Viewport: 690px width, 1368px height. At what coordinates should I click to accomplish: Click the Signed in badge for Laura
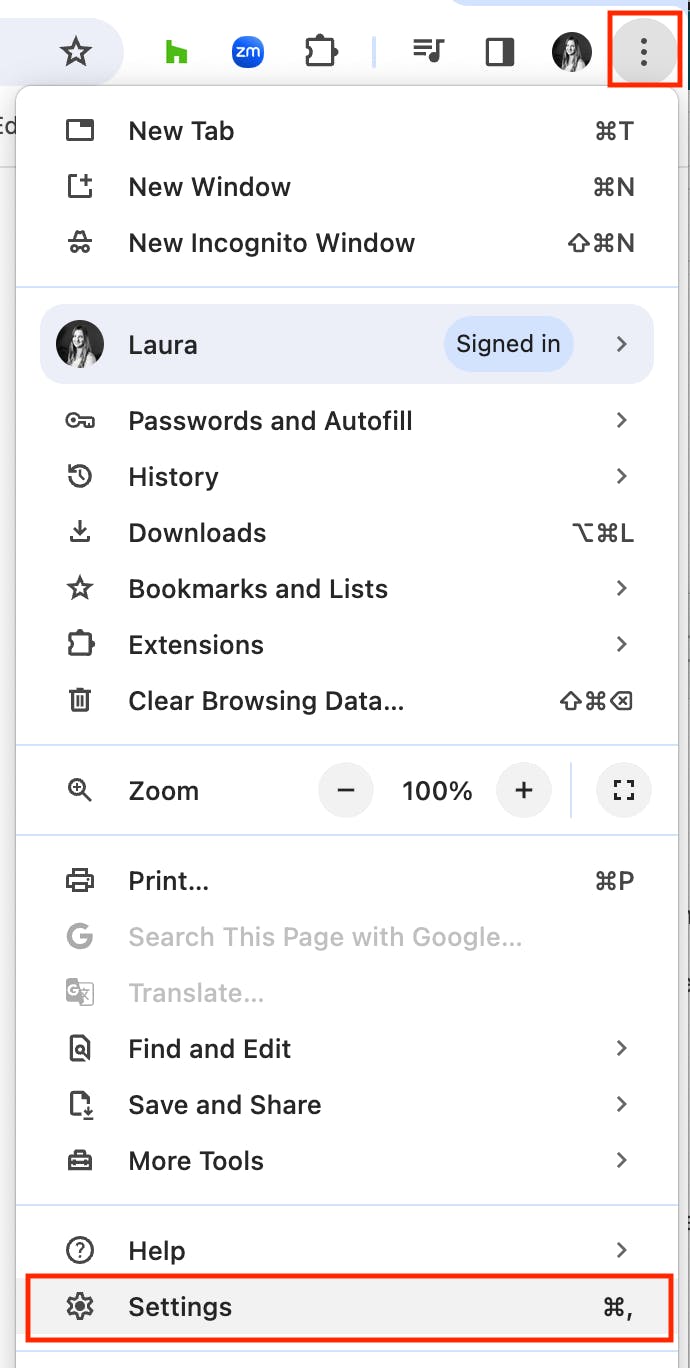click(508, 345)
